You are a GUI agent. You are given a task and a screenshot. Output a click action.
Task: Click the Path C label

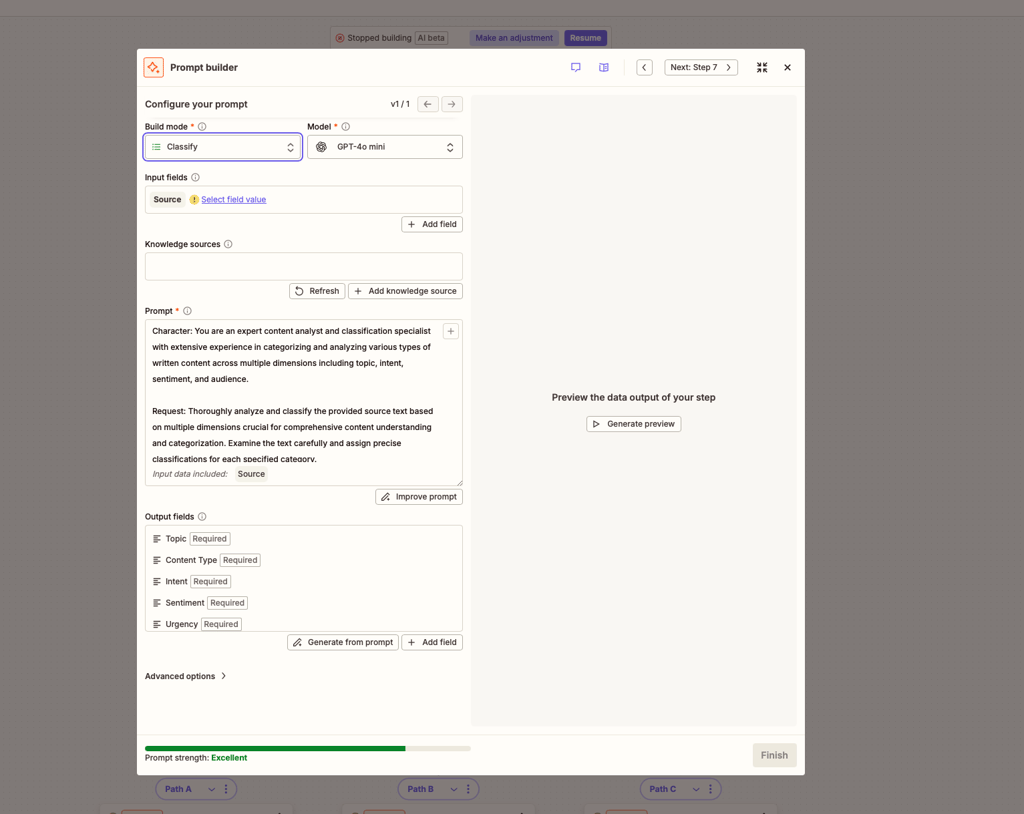click(x=663, y=789)
